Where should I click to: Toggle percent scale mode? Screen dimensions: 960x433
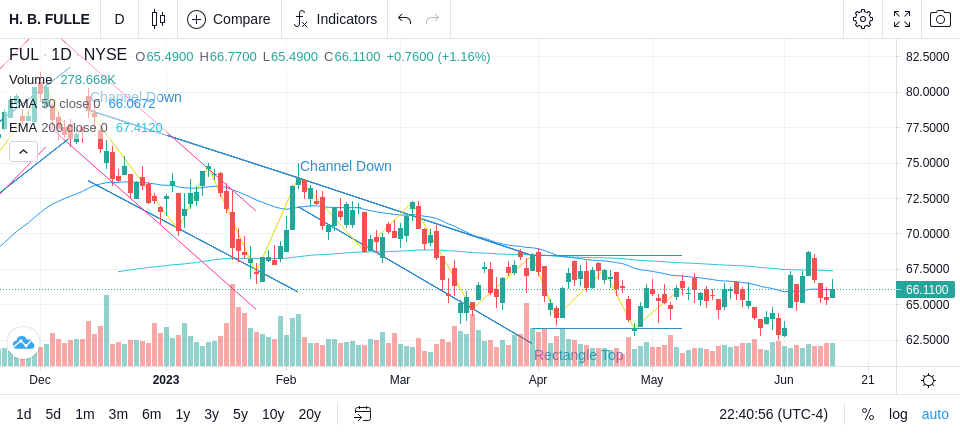(x=868, y=414)
